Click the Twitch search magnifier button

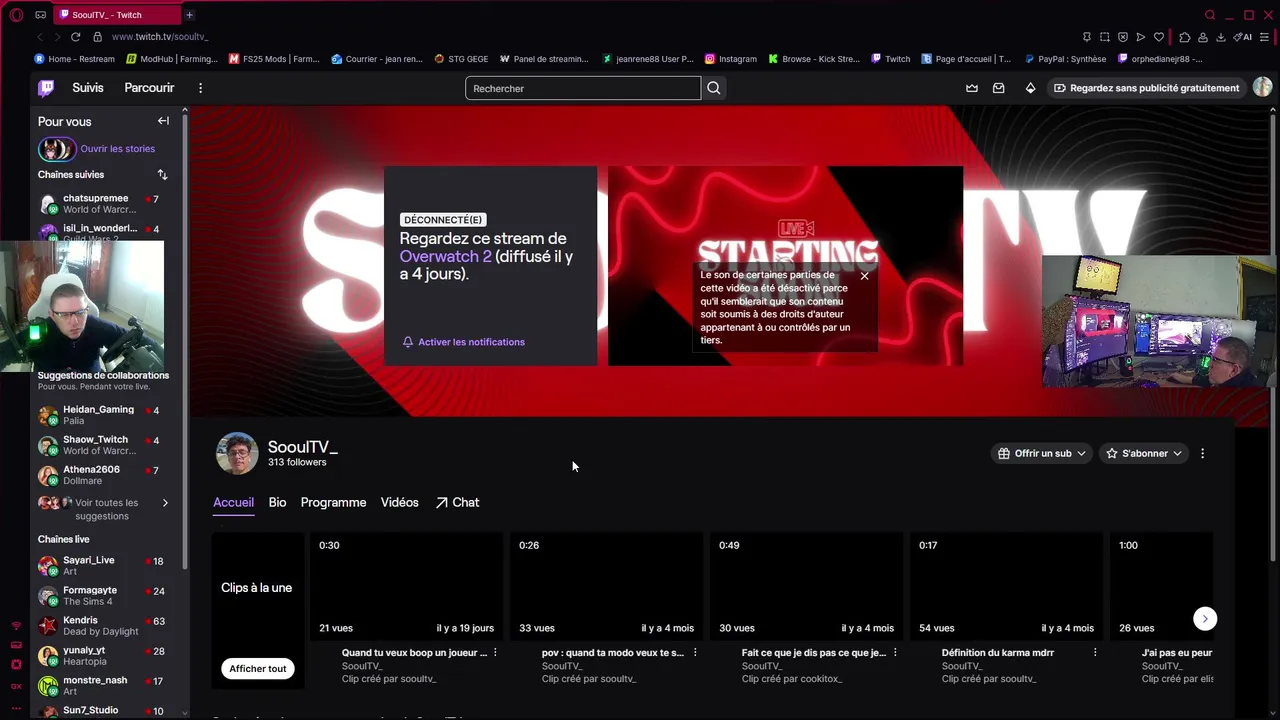click(x=714, y=88)
